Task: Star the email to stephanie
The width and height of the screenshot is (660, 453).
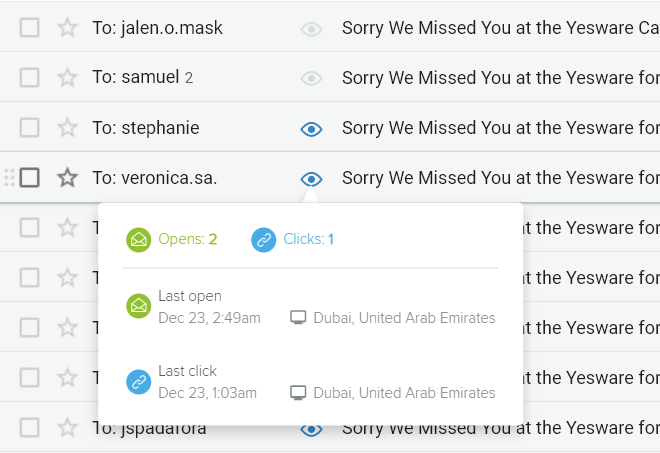Action: tap(67, 128)
